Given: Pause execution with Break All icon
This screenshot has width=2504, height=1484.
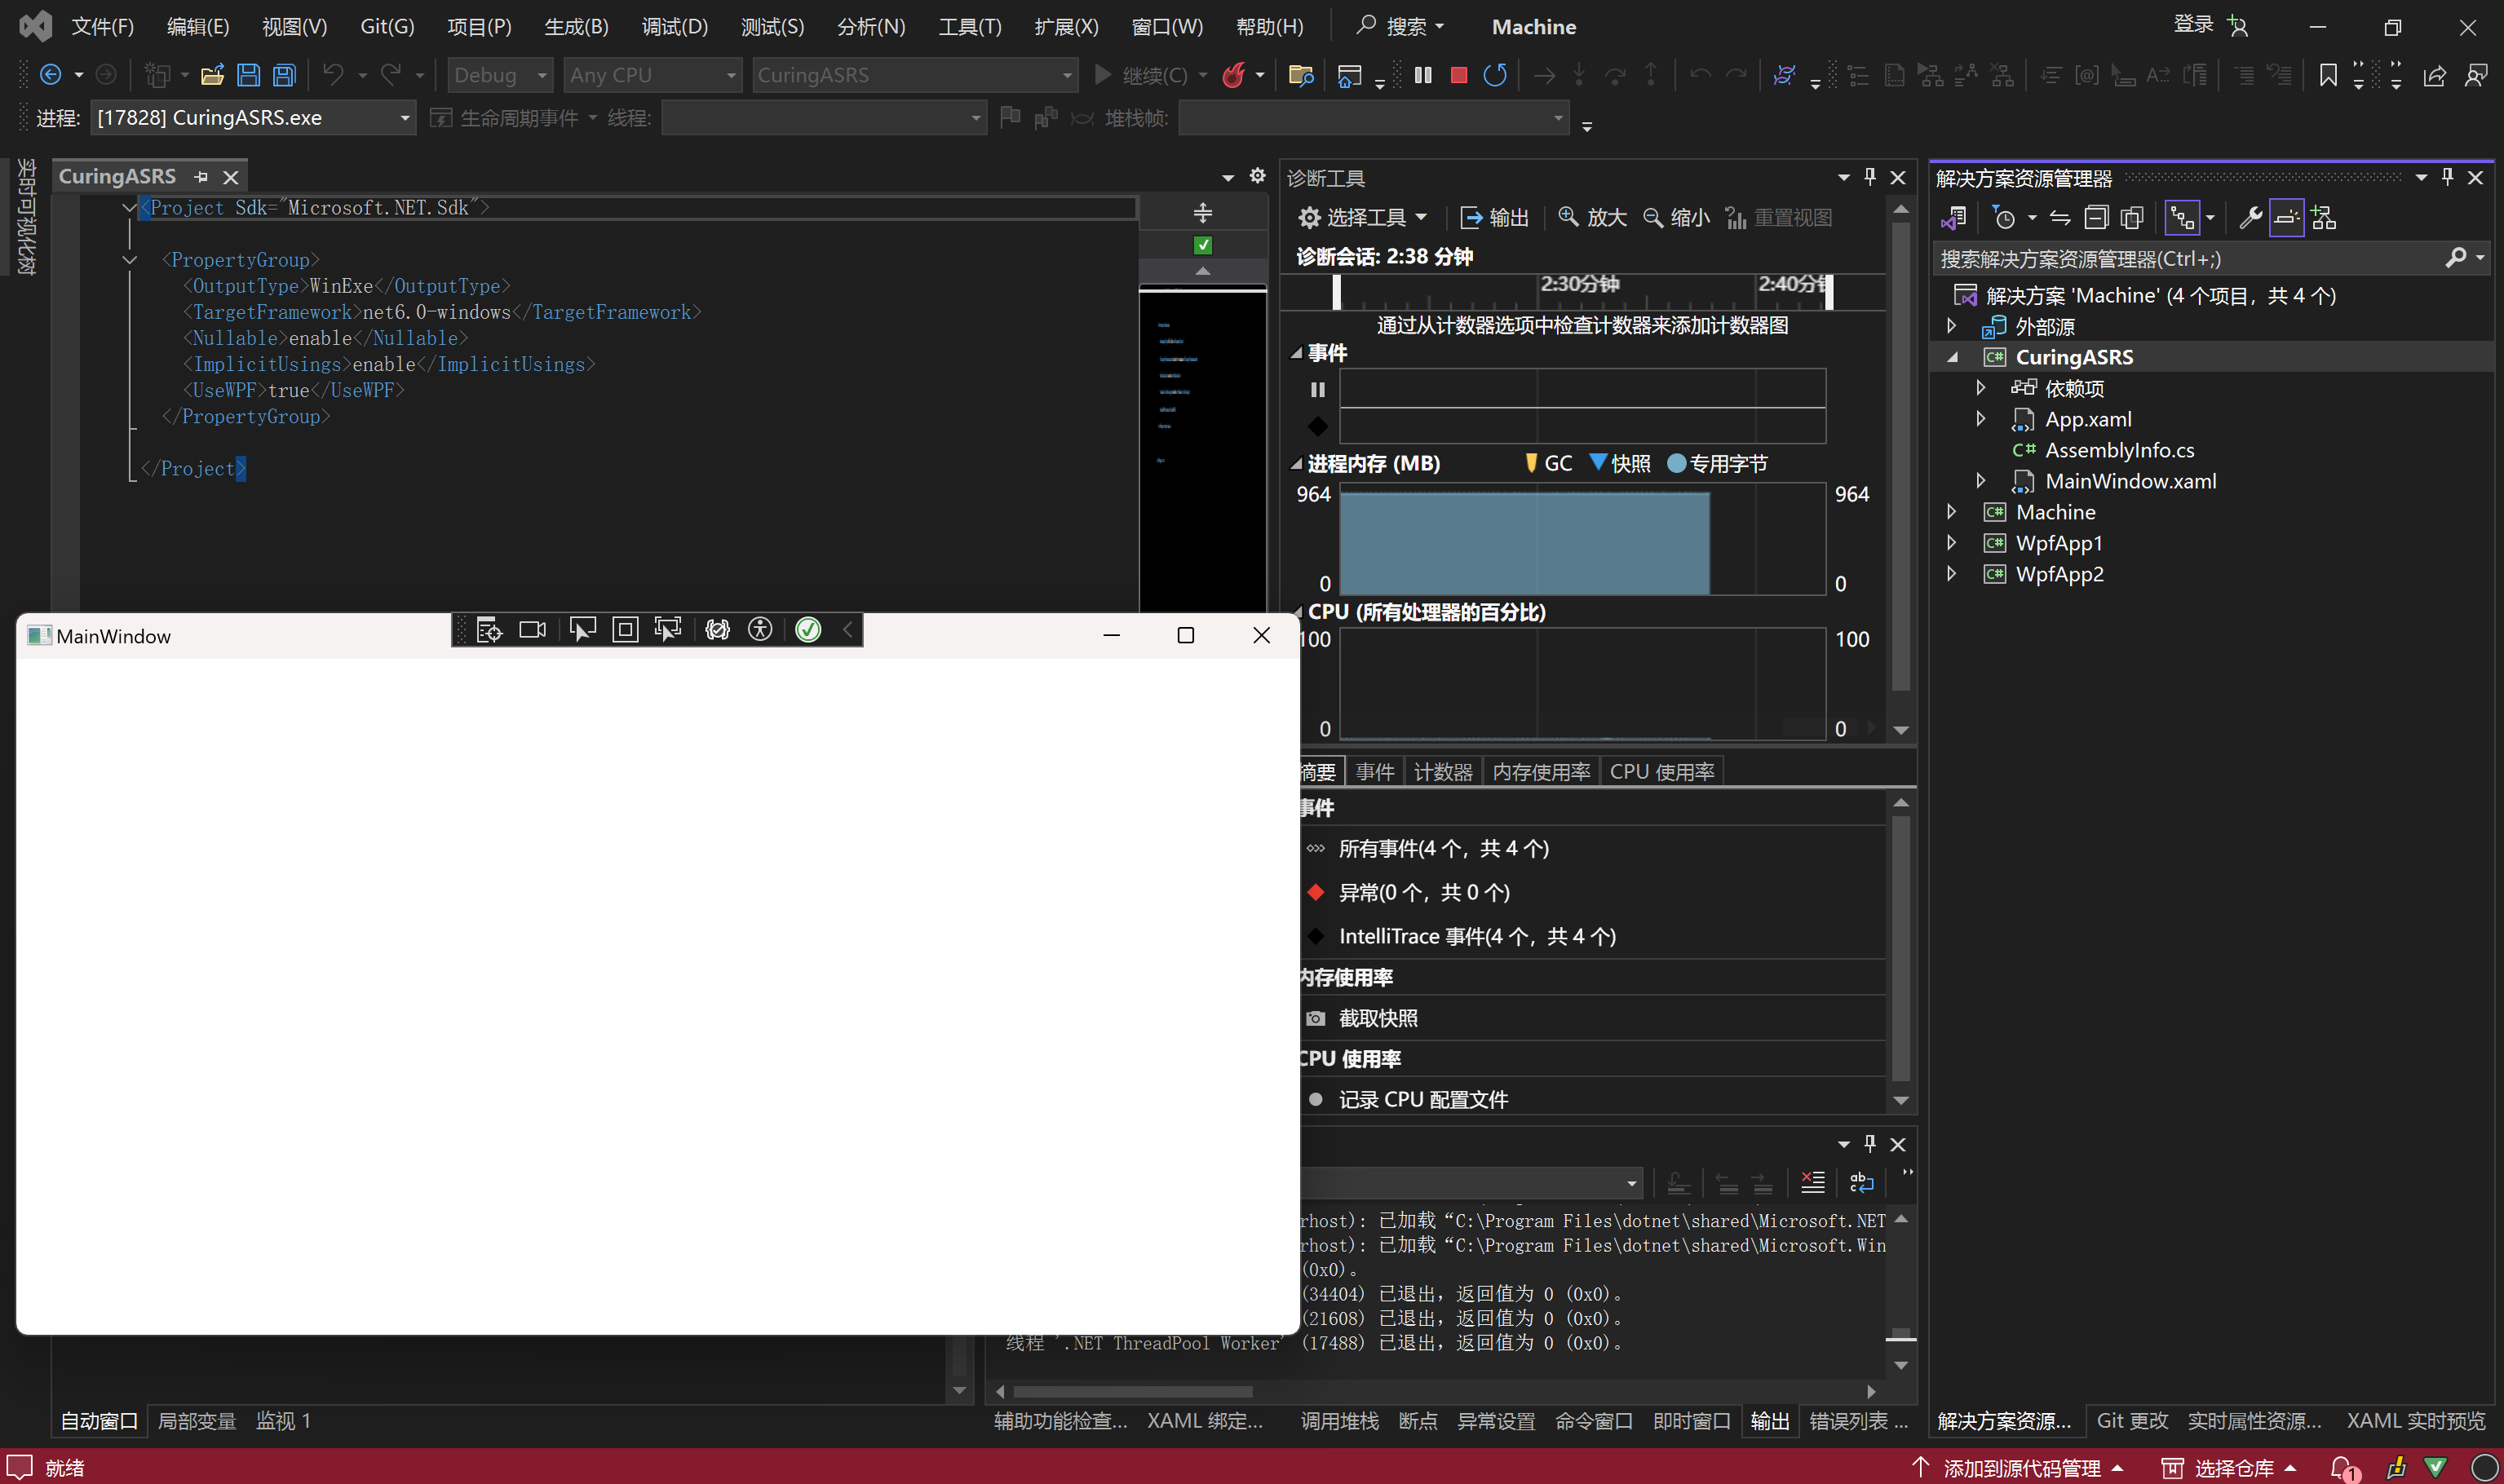Looking at the screenshot, I should pyautogui.click(x=1423, y=75).
